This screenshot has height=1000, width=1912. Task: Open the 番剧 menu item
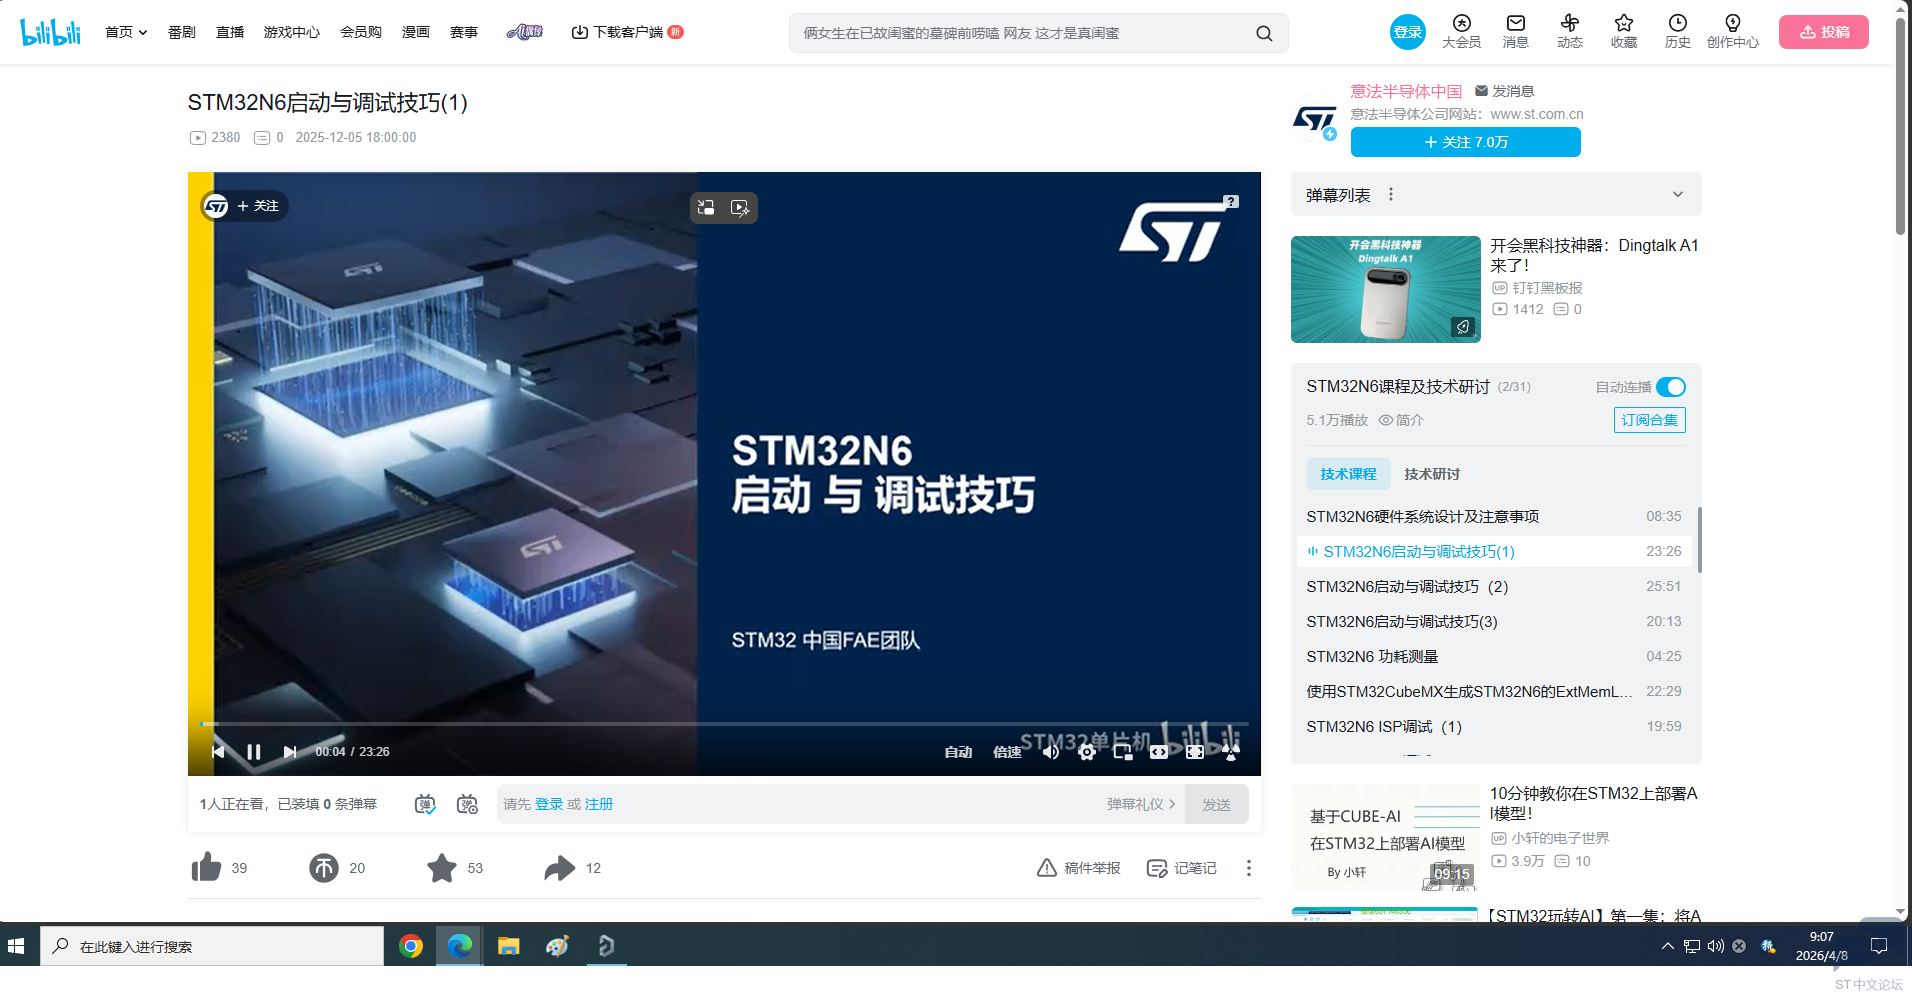click(x=180, y=31)
